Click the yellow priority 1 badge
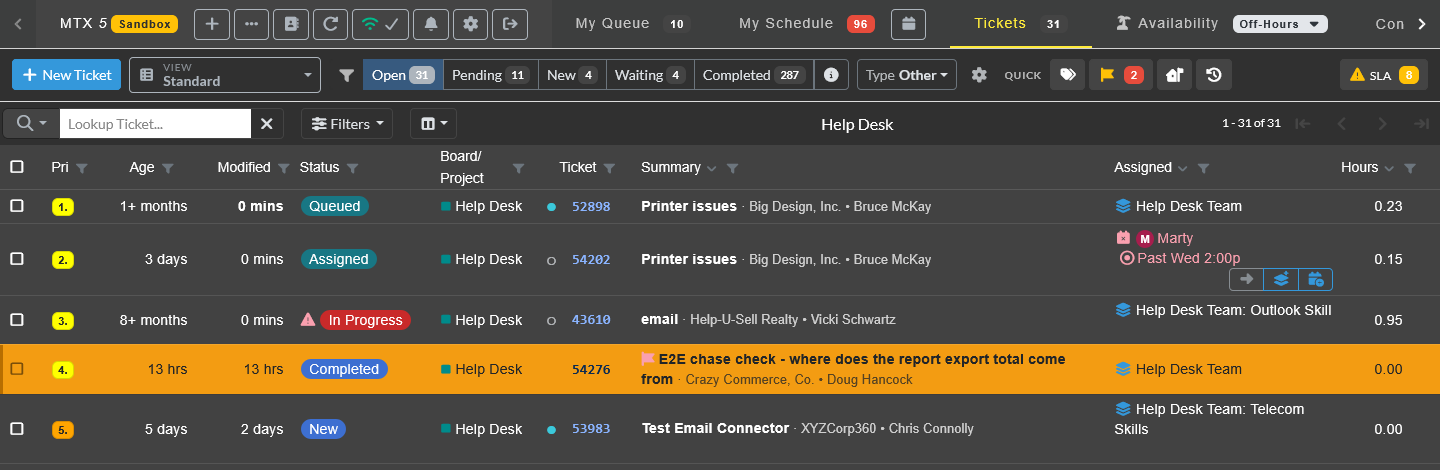Image resolution: width=1440 pixels, height=470 pixels. 63,207
